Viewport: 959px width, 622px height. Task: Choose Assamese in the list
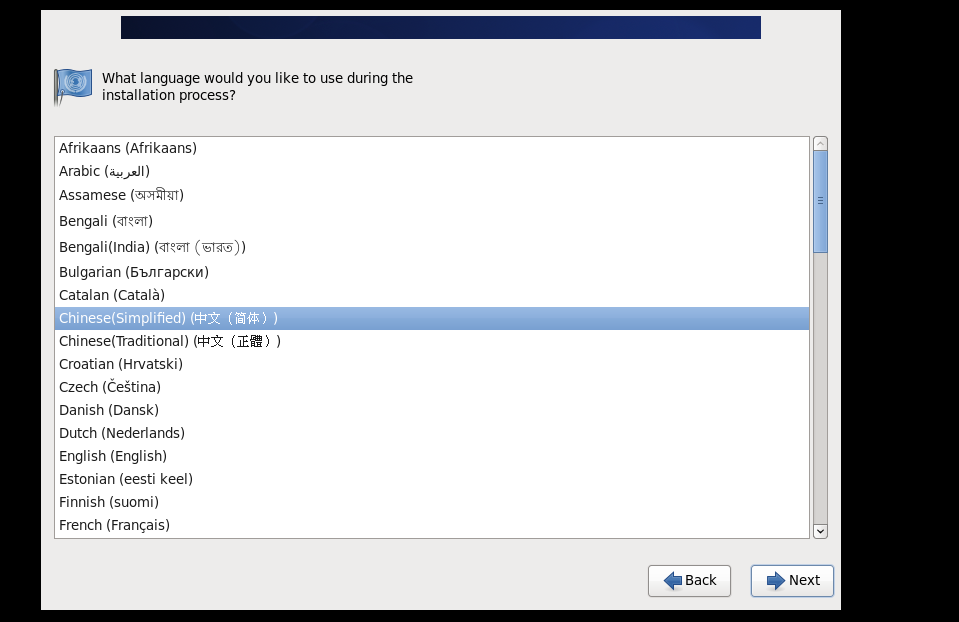432,195
